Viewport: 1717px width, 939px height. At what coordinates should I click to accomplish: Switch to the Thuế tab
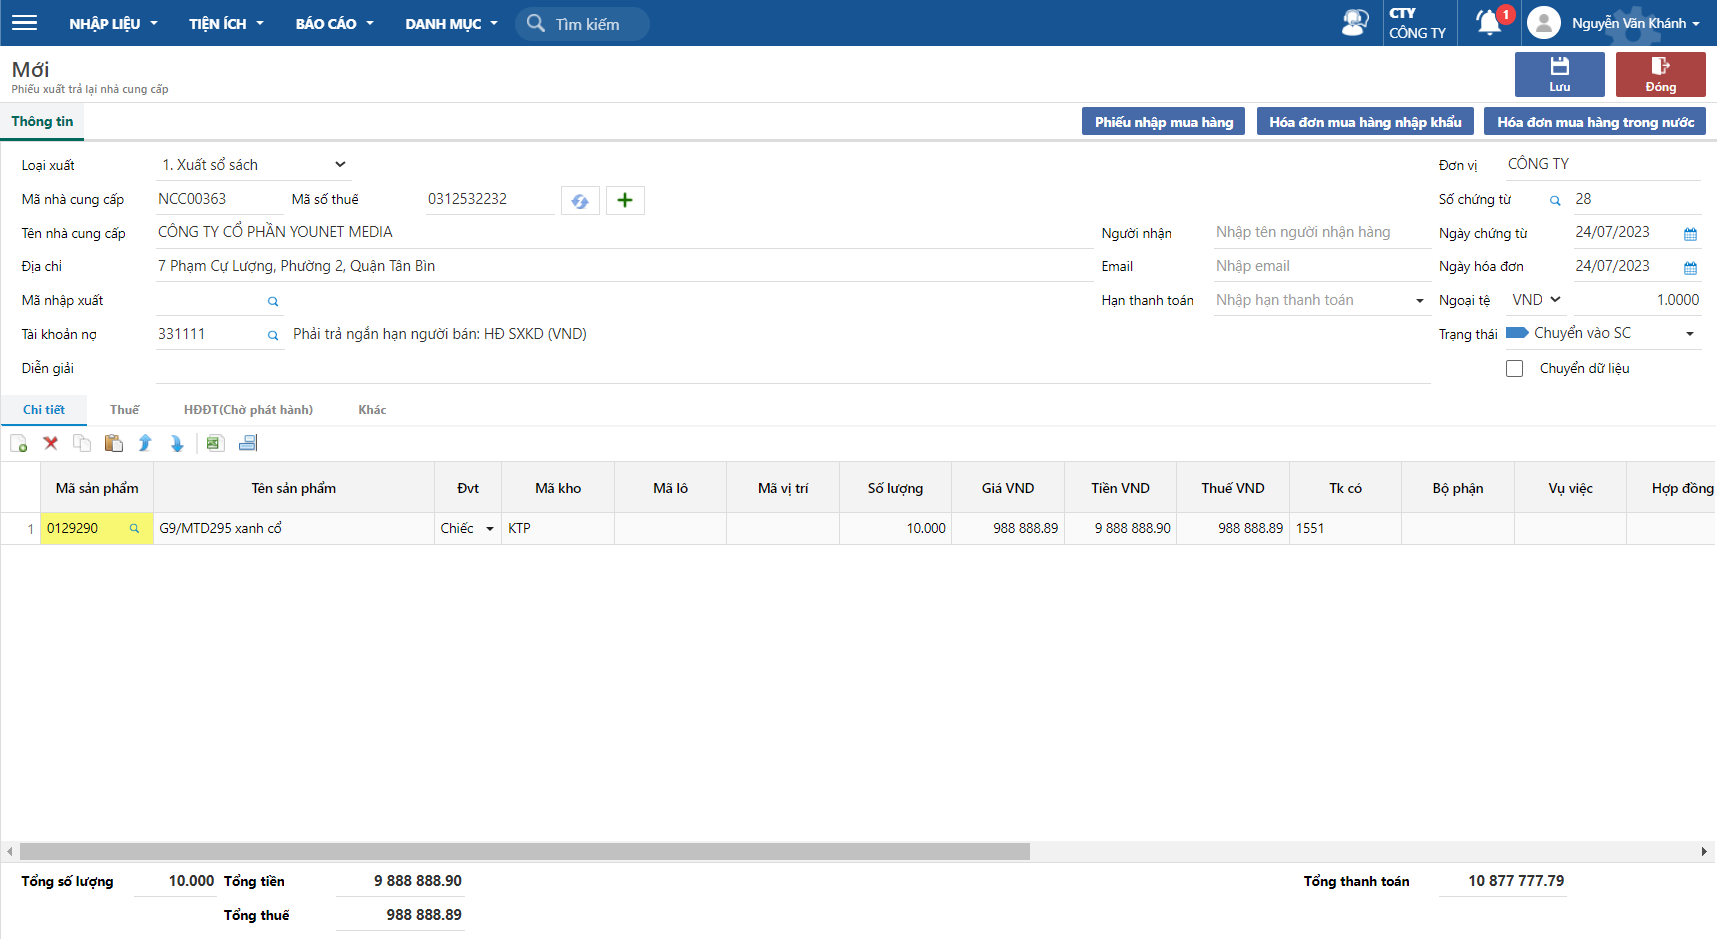coord(124,410)
